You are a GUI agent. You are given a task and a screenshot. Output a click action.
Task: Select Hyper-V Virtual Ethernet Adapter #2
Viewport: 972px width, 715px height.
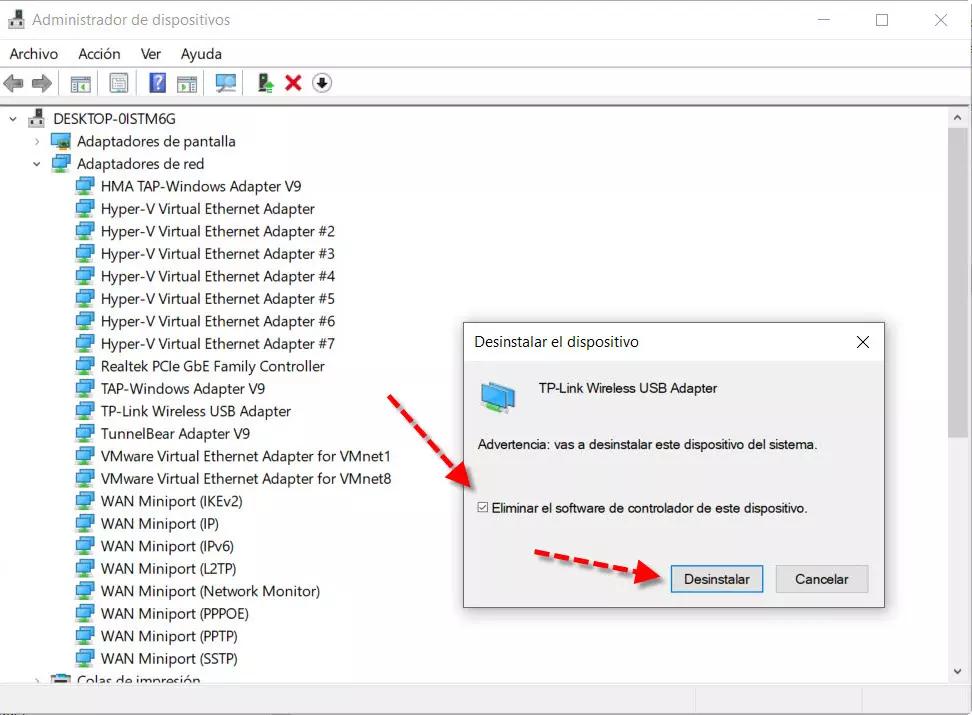(218, 231)
